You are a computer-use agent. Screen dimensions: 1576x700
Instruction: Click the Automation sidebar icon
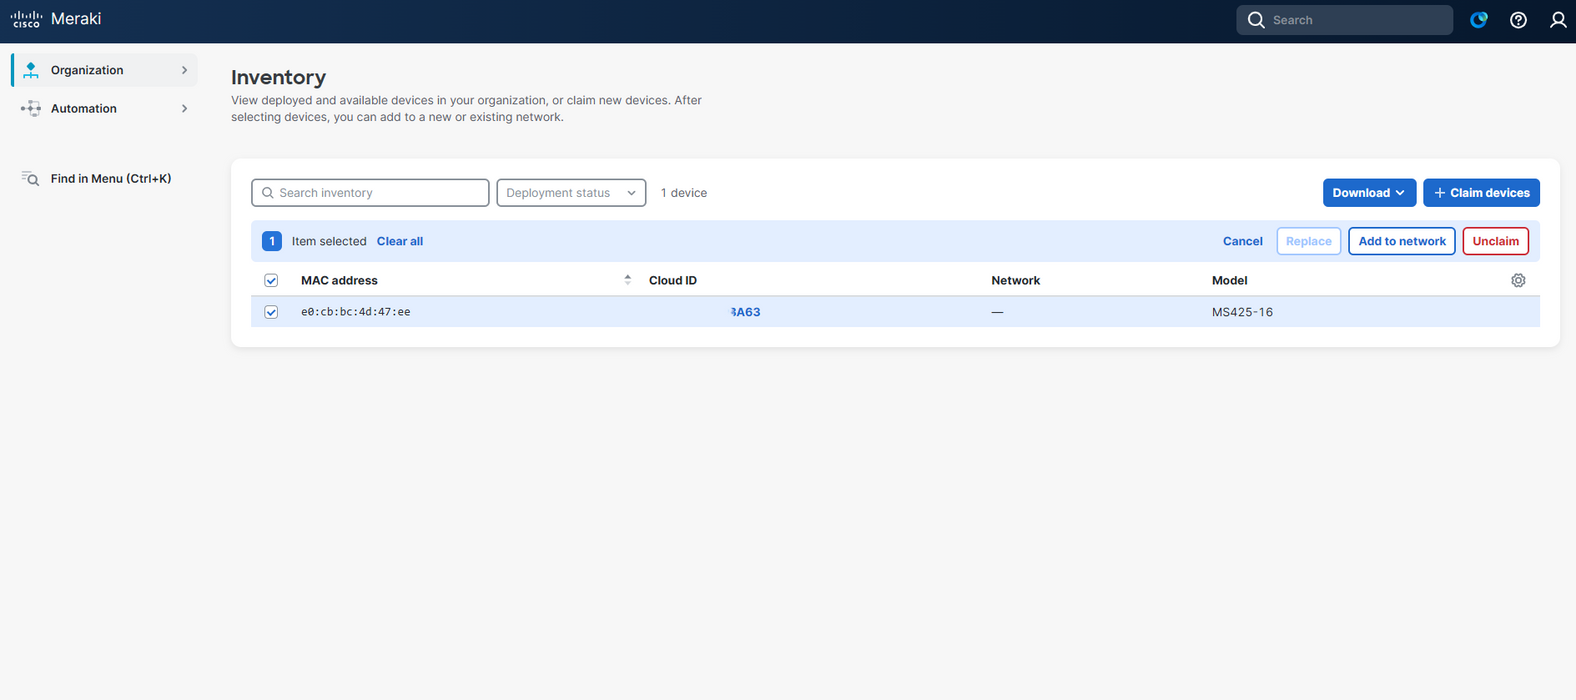(31, 109)
